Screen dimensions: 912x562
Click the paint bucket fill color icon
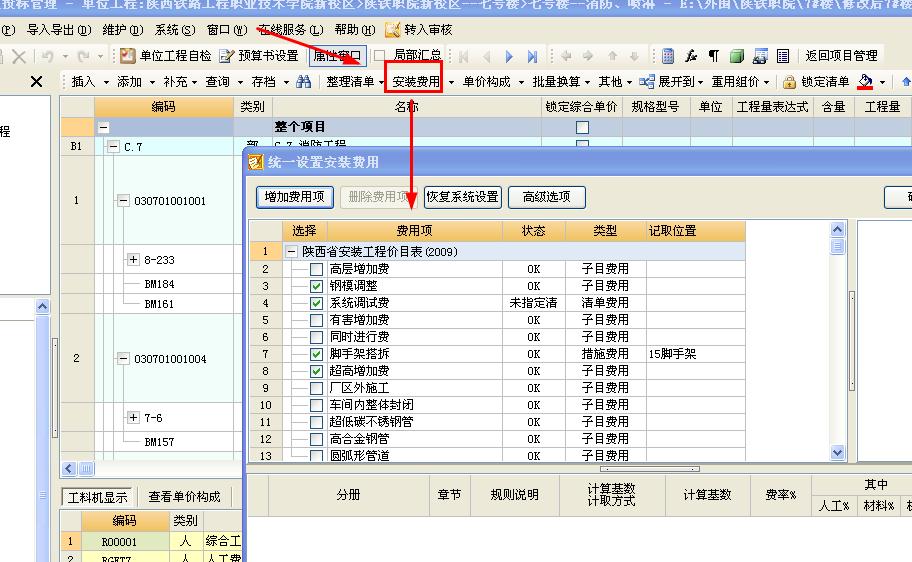point(865,81)
